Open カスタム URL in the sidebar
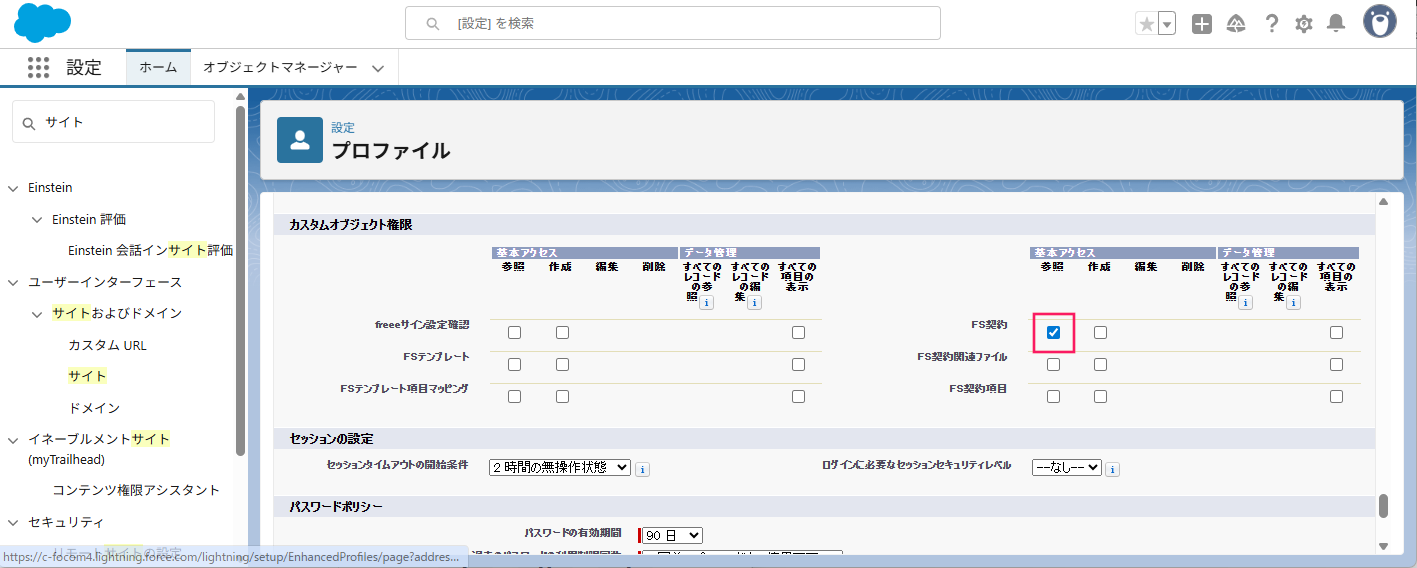The height and width of the screenshot is (568, 1417). [x=107, y=345]
